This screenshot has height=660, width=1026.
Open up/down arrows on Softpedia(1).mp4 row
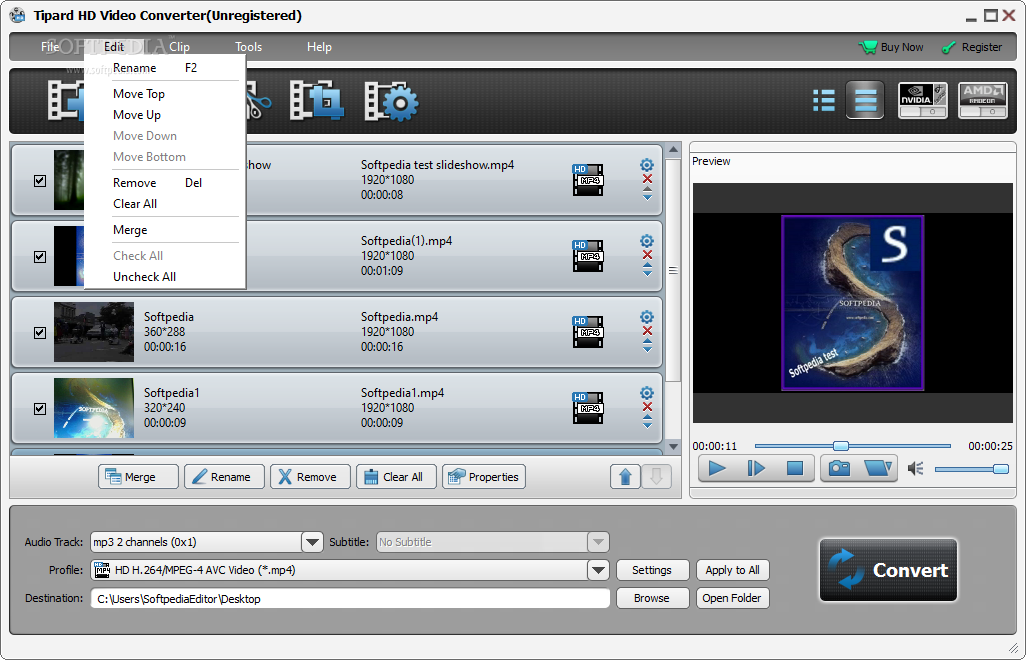(x=647, y=269)
